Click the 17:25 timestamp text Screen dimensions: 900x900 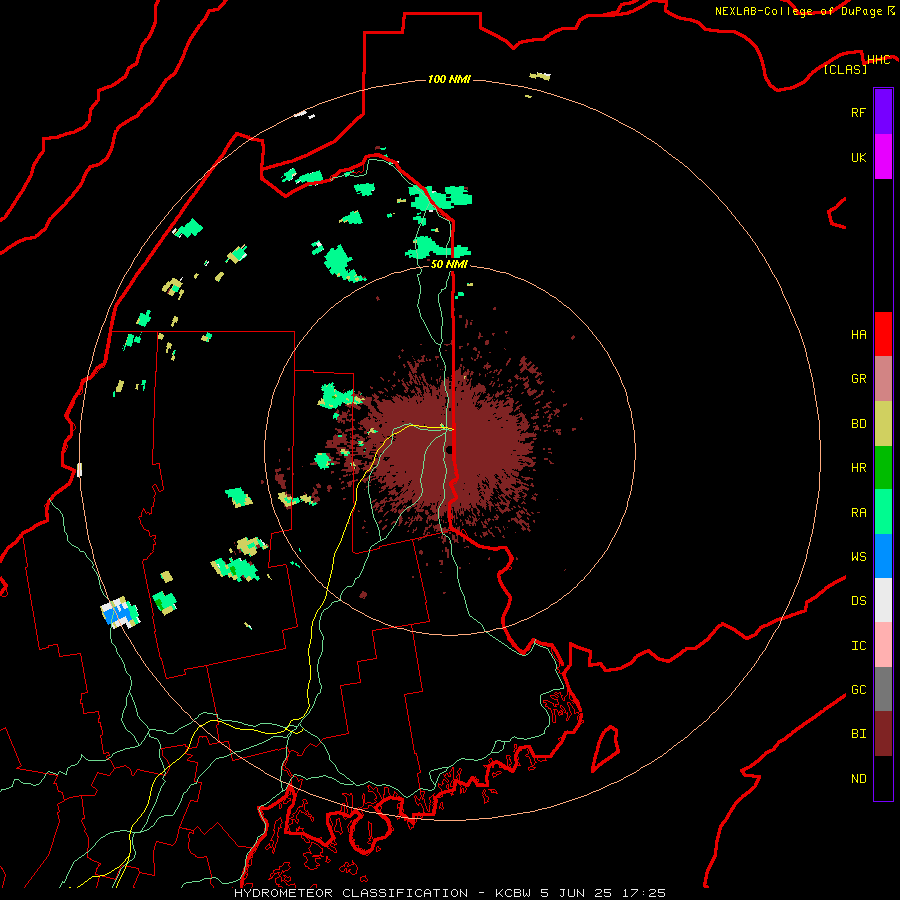(645, 893)
